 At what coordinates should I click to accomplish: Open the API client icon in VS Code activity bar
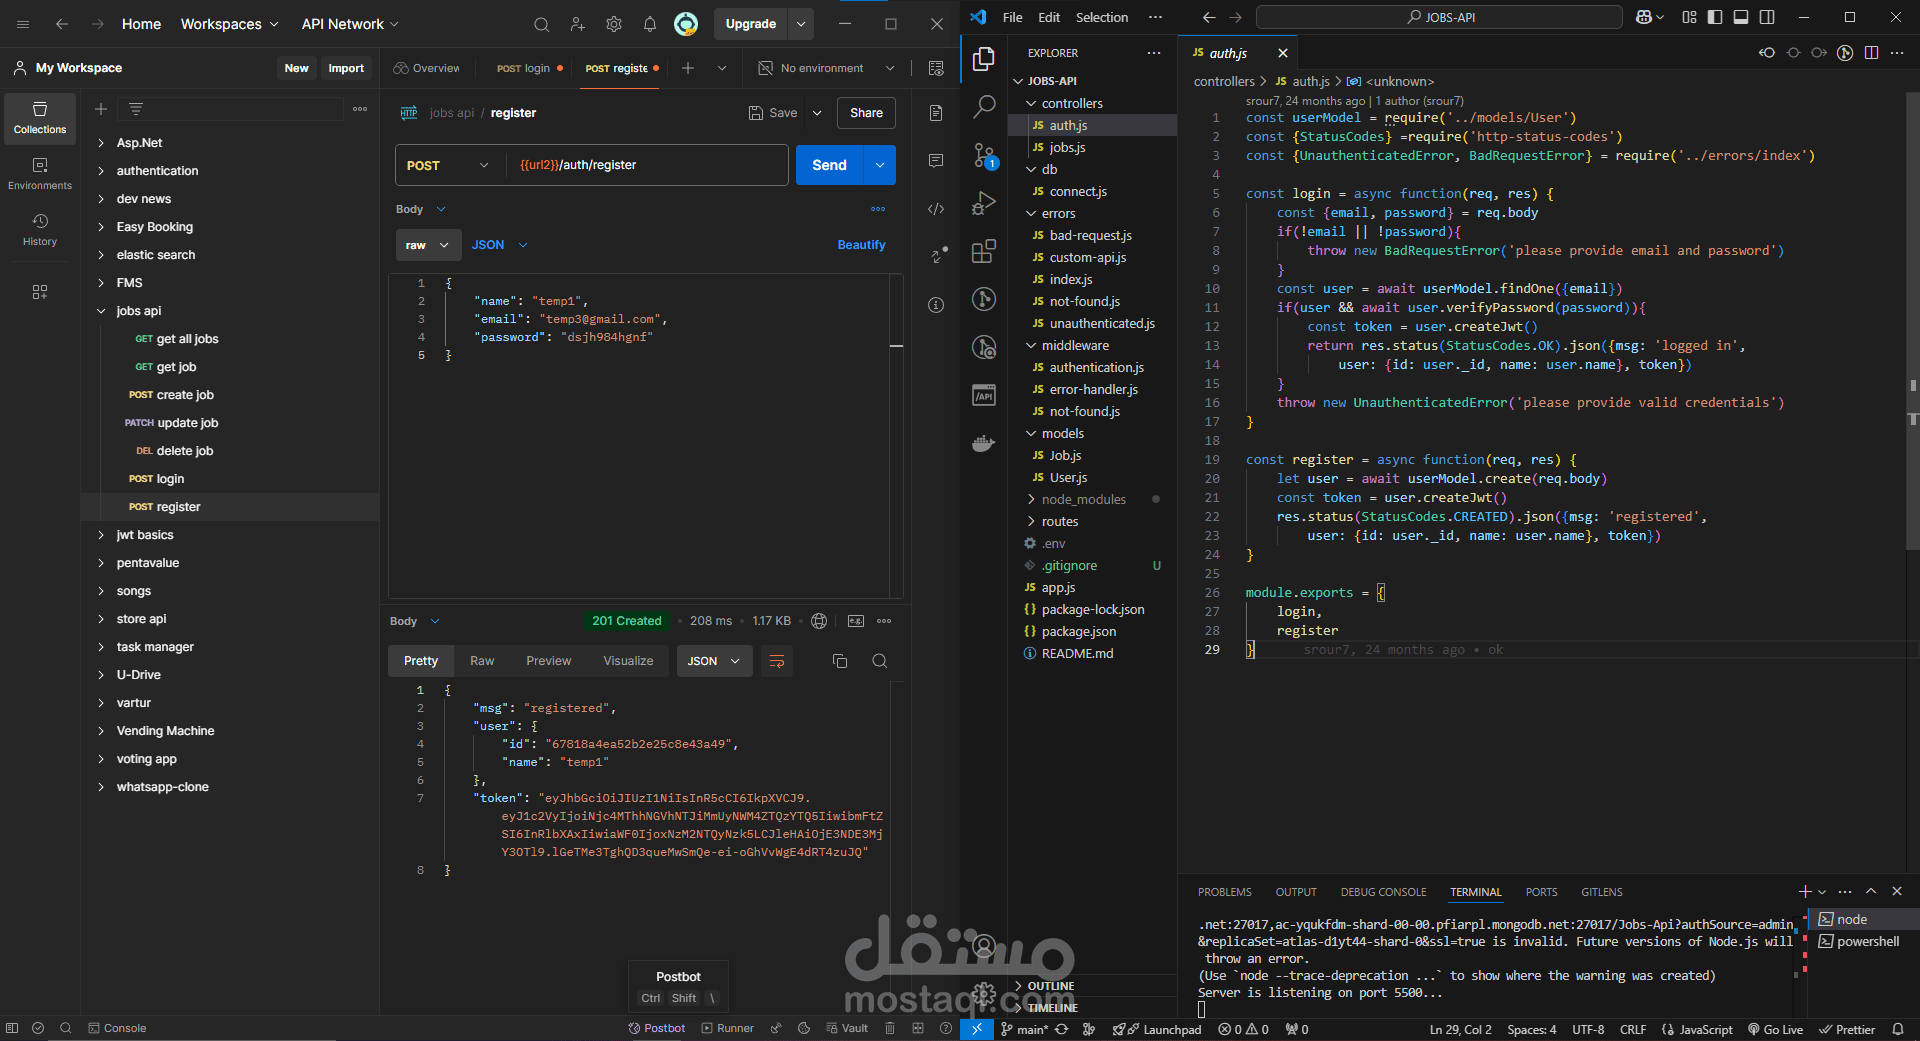(984, 395)
